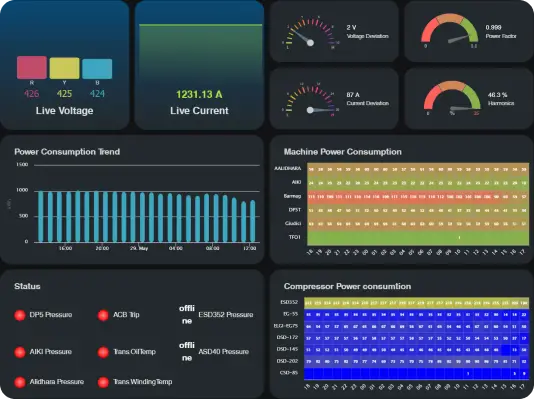The image size is (534, 399).
Task: Click the ESD352 Pressure status label
Action: (x=226, y=315)
